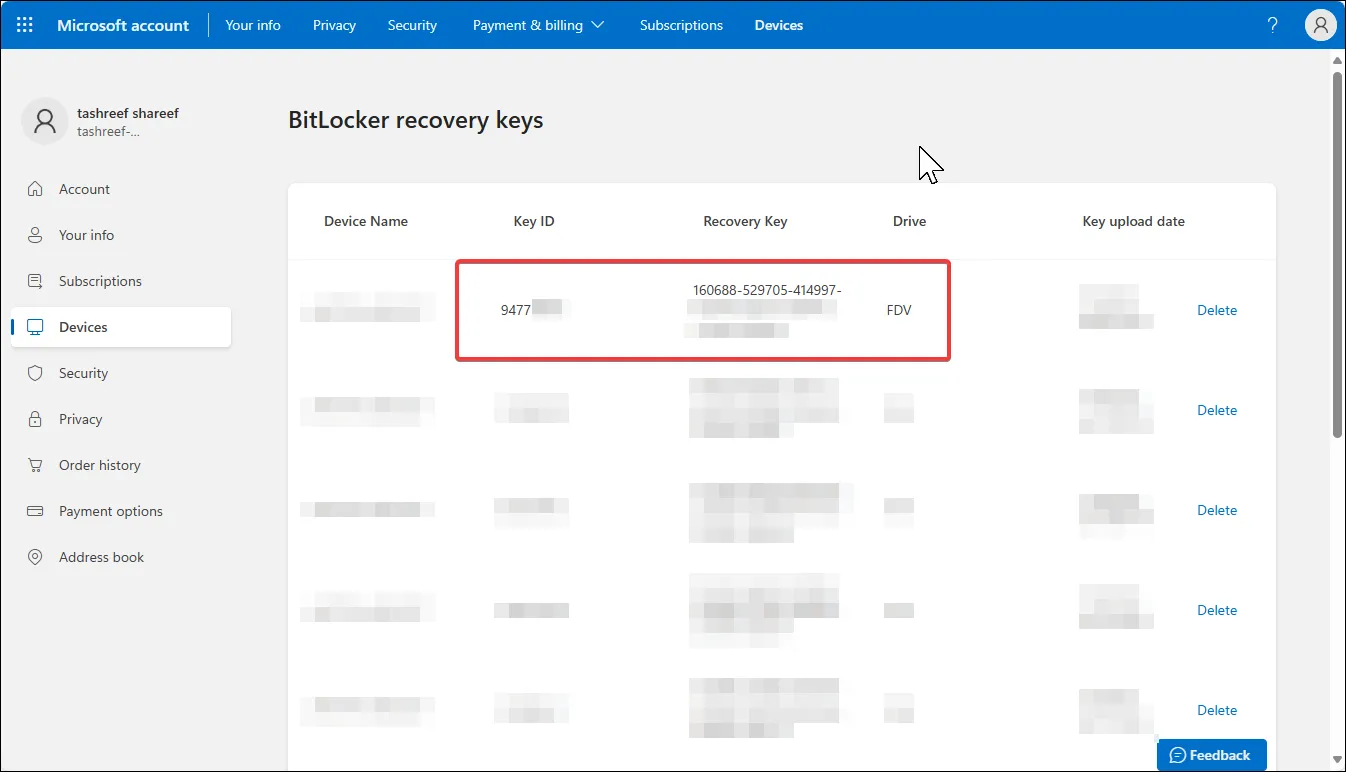Click the Security shield icon in sidebar
The width and height of the screenshot is (1346, 772).
pyautogui.click(x=34, y=373)
